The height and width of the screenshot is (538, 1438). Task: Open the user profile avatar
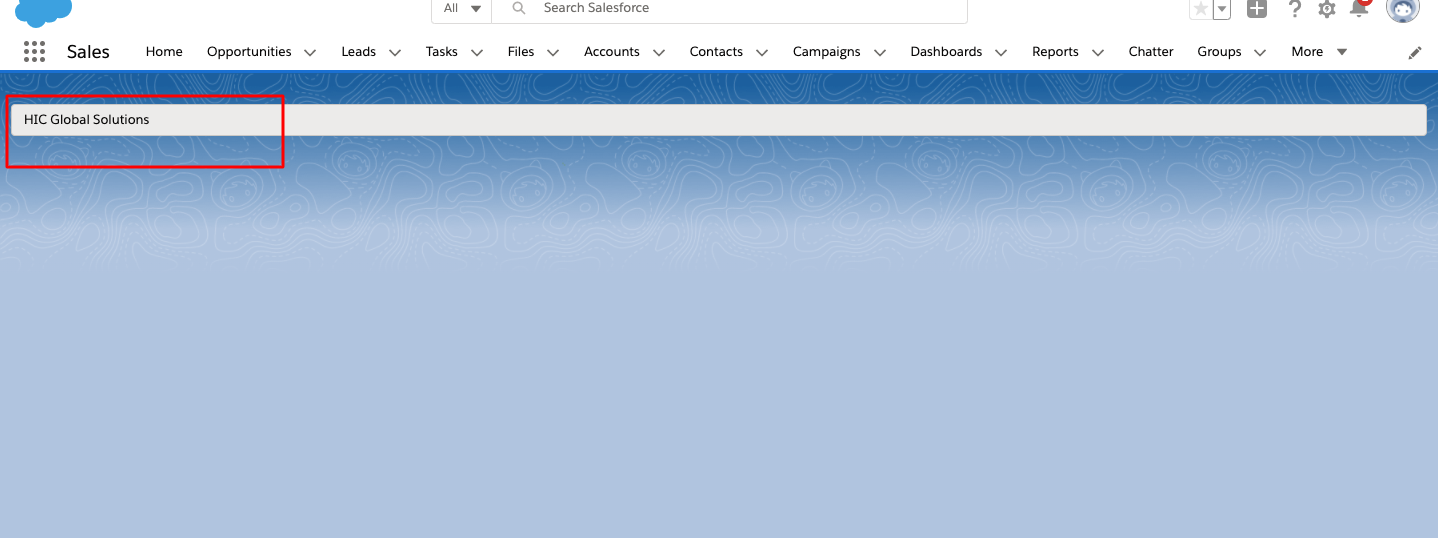(x=1403, y=8)
